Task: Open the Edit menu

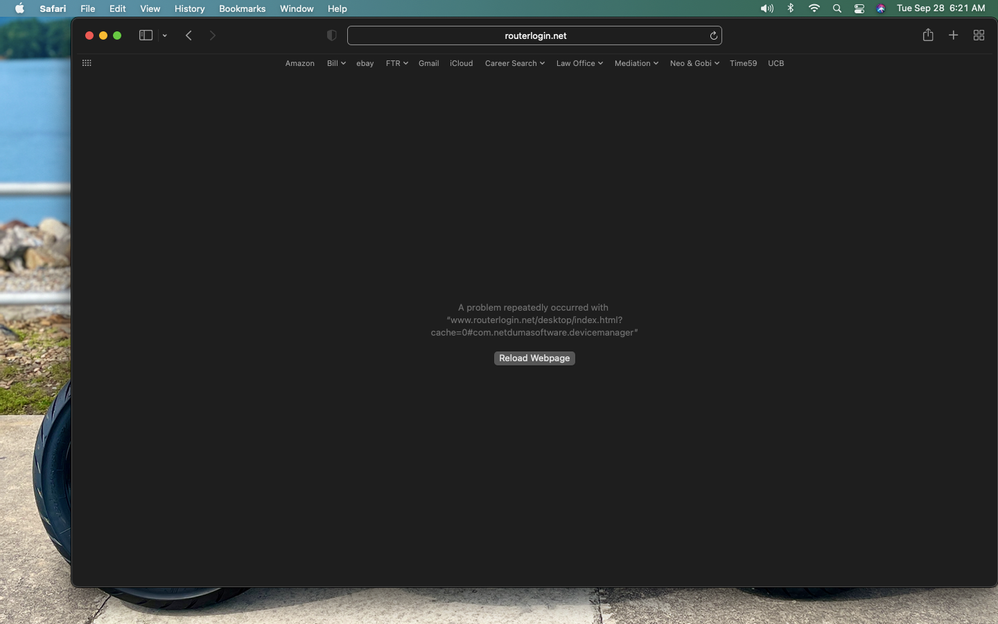Action: pos(117,8)
